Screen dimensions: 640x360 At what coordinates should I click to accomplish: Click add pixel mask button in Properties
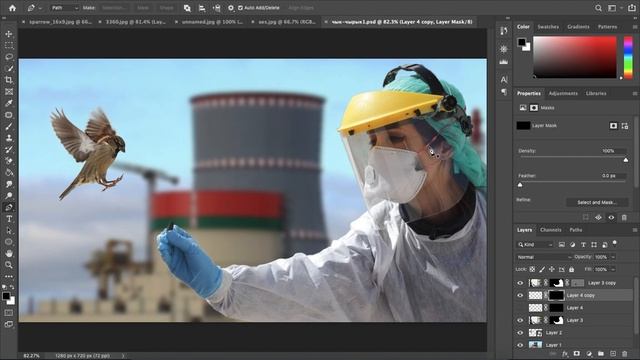613,126
